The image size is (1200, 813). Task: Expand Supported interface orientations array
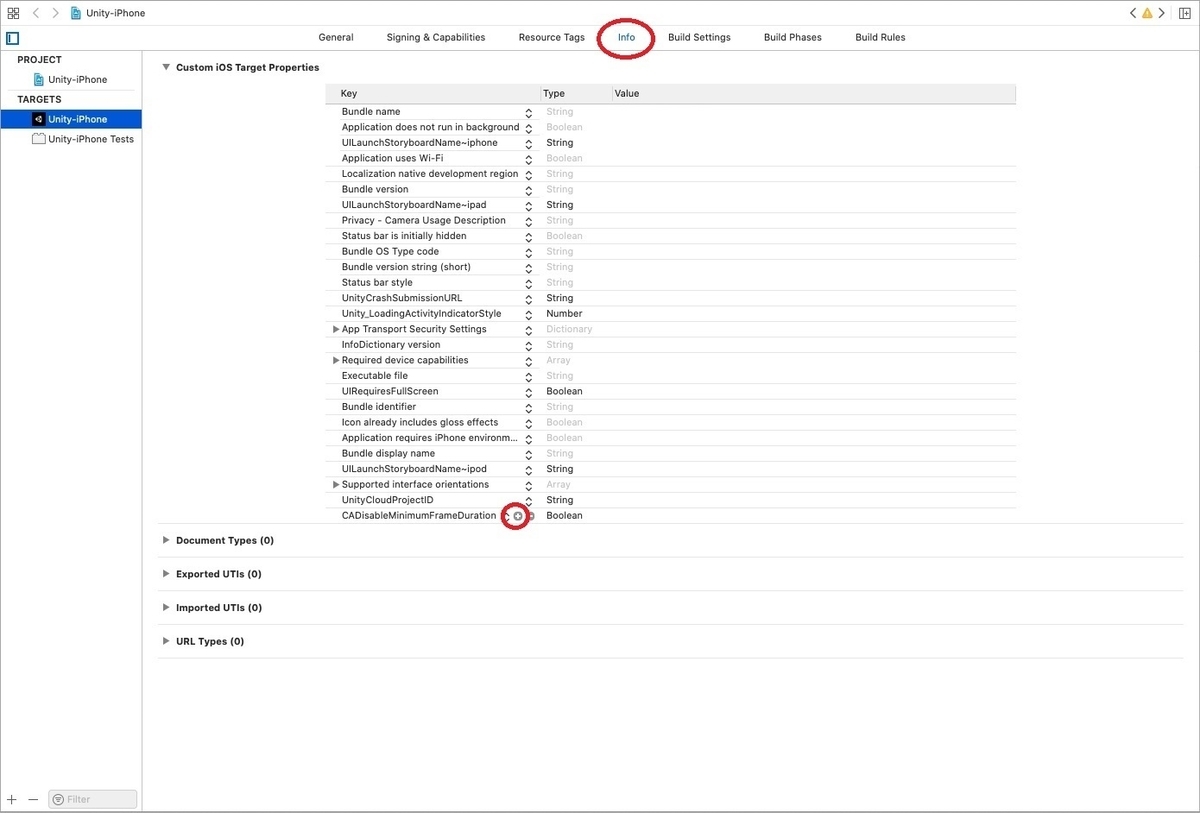click(x=336, y=484)
